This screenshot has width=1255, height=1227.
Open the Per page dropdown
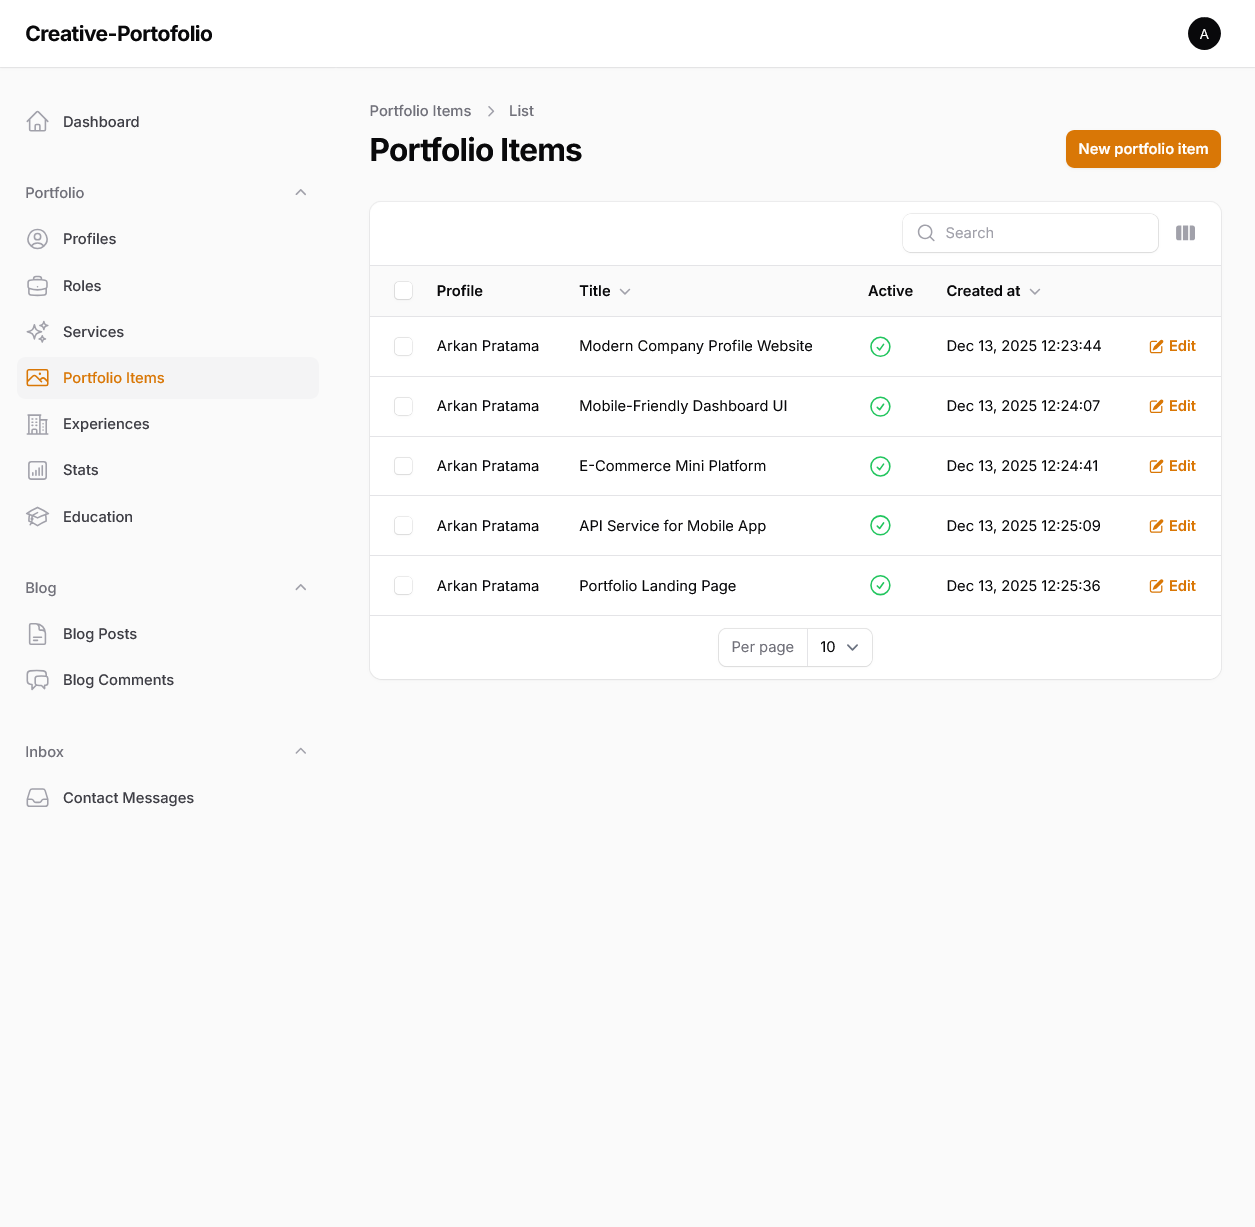(839, 647)
